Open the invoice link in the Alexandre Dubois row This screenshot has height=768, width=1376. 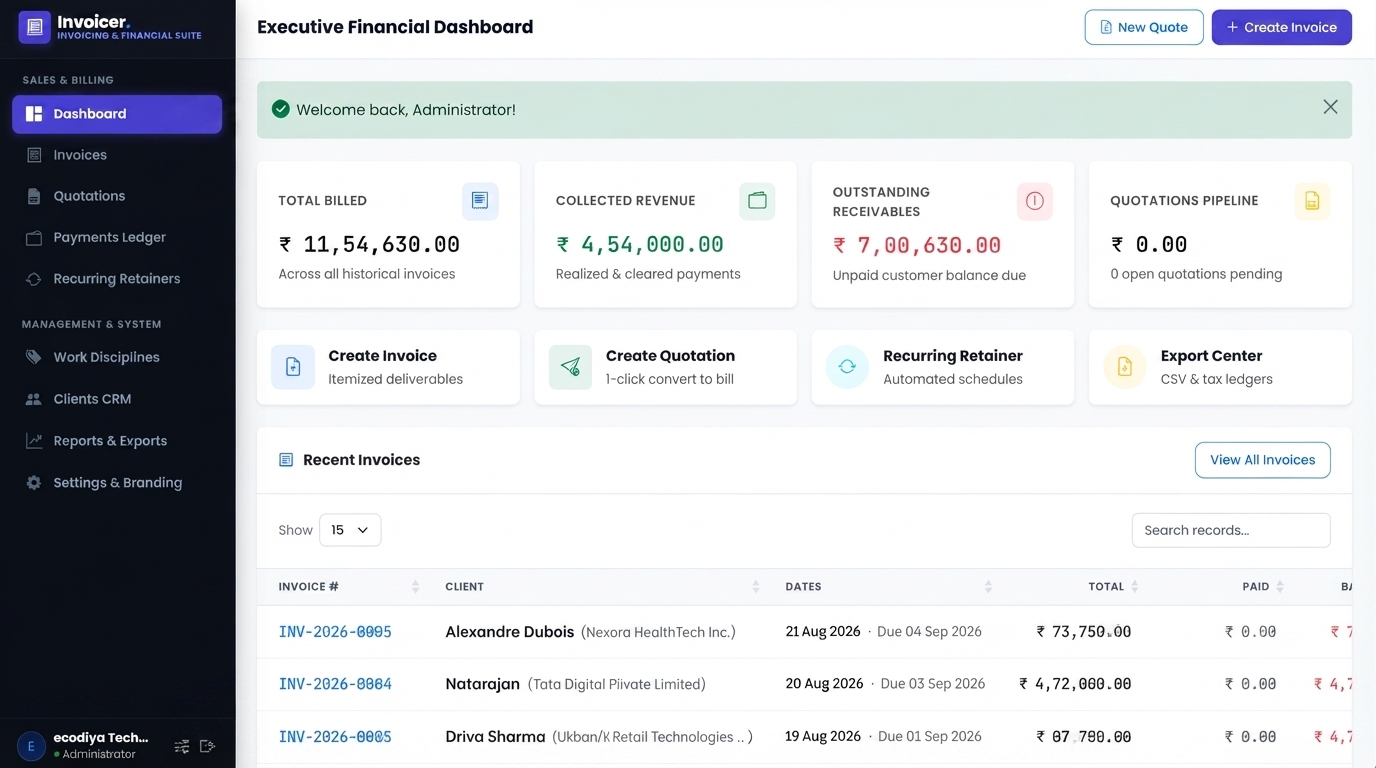(335, 632)
